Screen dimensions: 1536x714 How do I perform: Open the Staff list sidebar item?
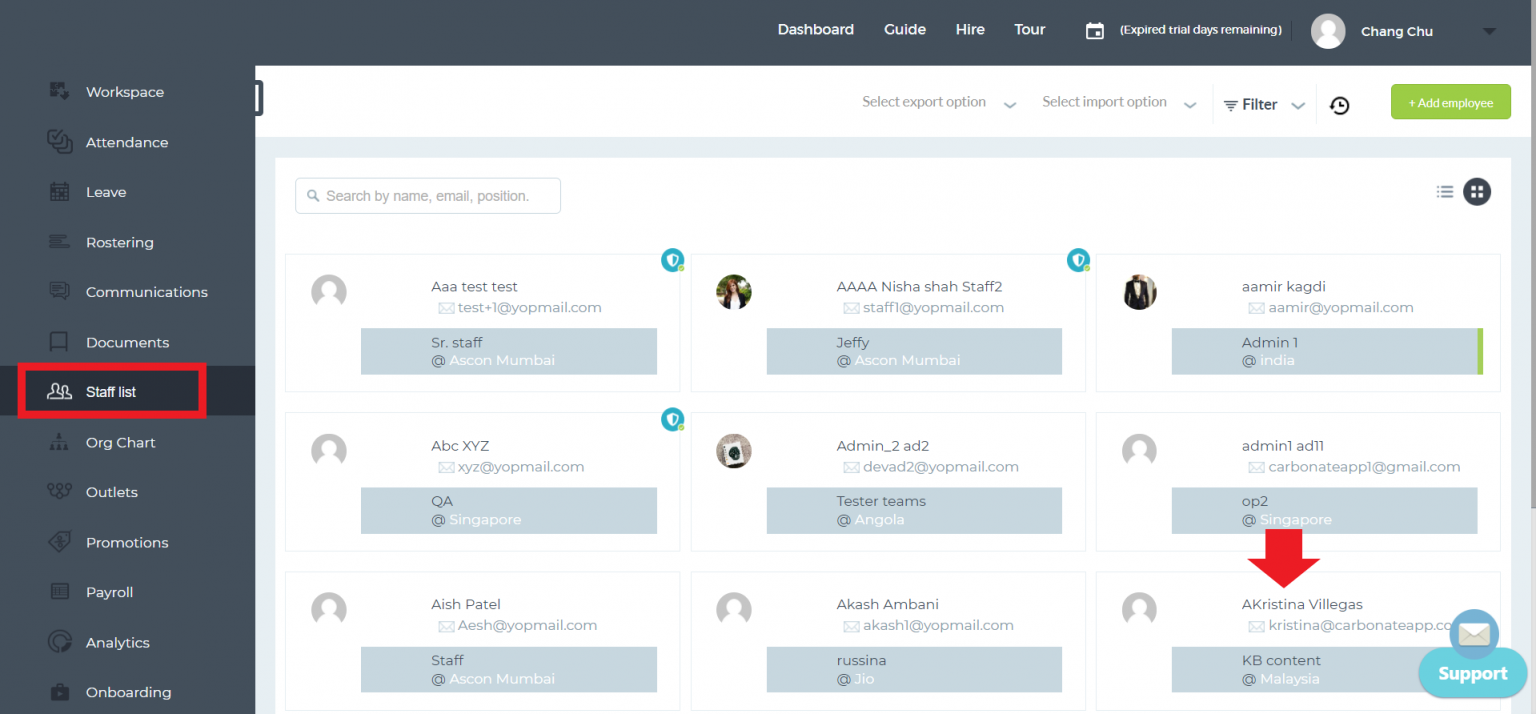pos(111,392)
